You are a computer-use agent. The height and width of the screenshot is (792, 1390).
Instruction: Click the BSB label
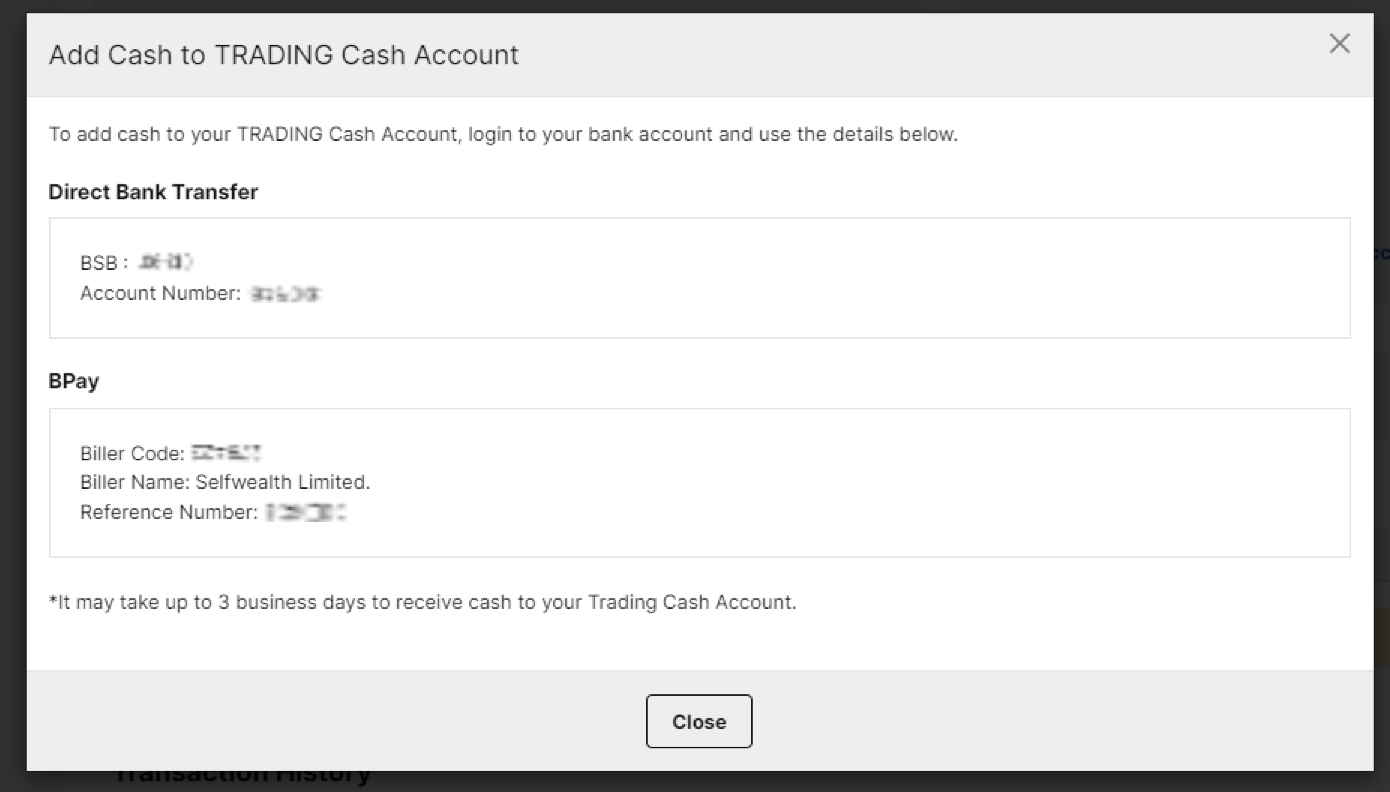pyautogui.click(x=104, y=263)
